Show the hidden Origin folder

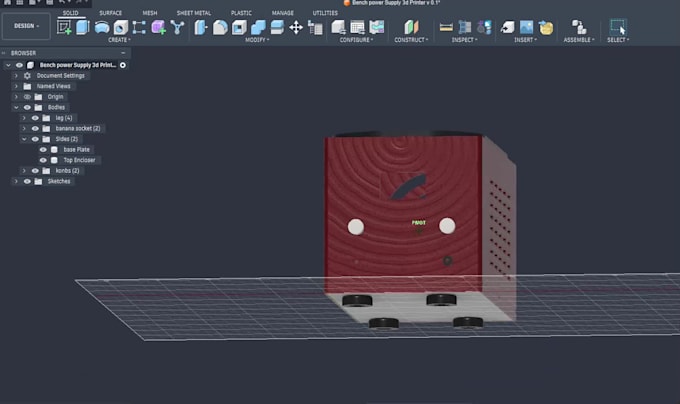pos(27,97)
